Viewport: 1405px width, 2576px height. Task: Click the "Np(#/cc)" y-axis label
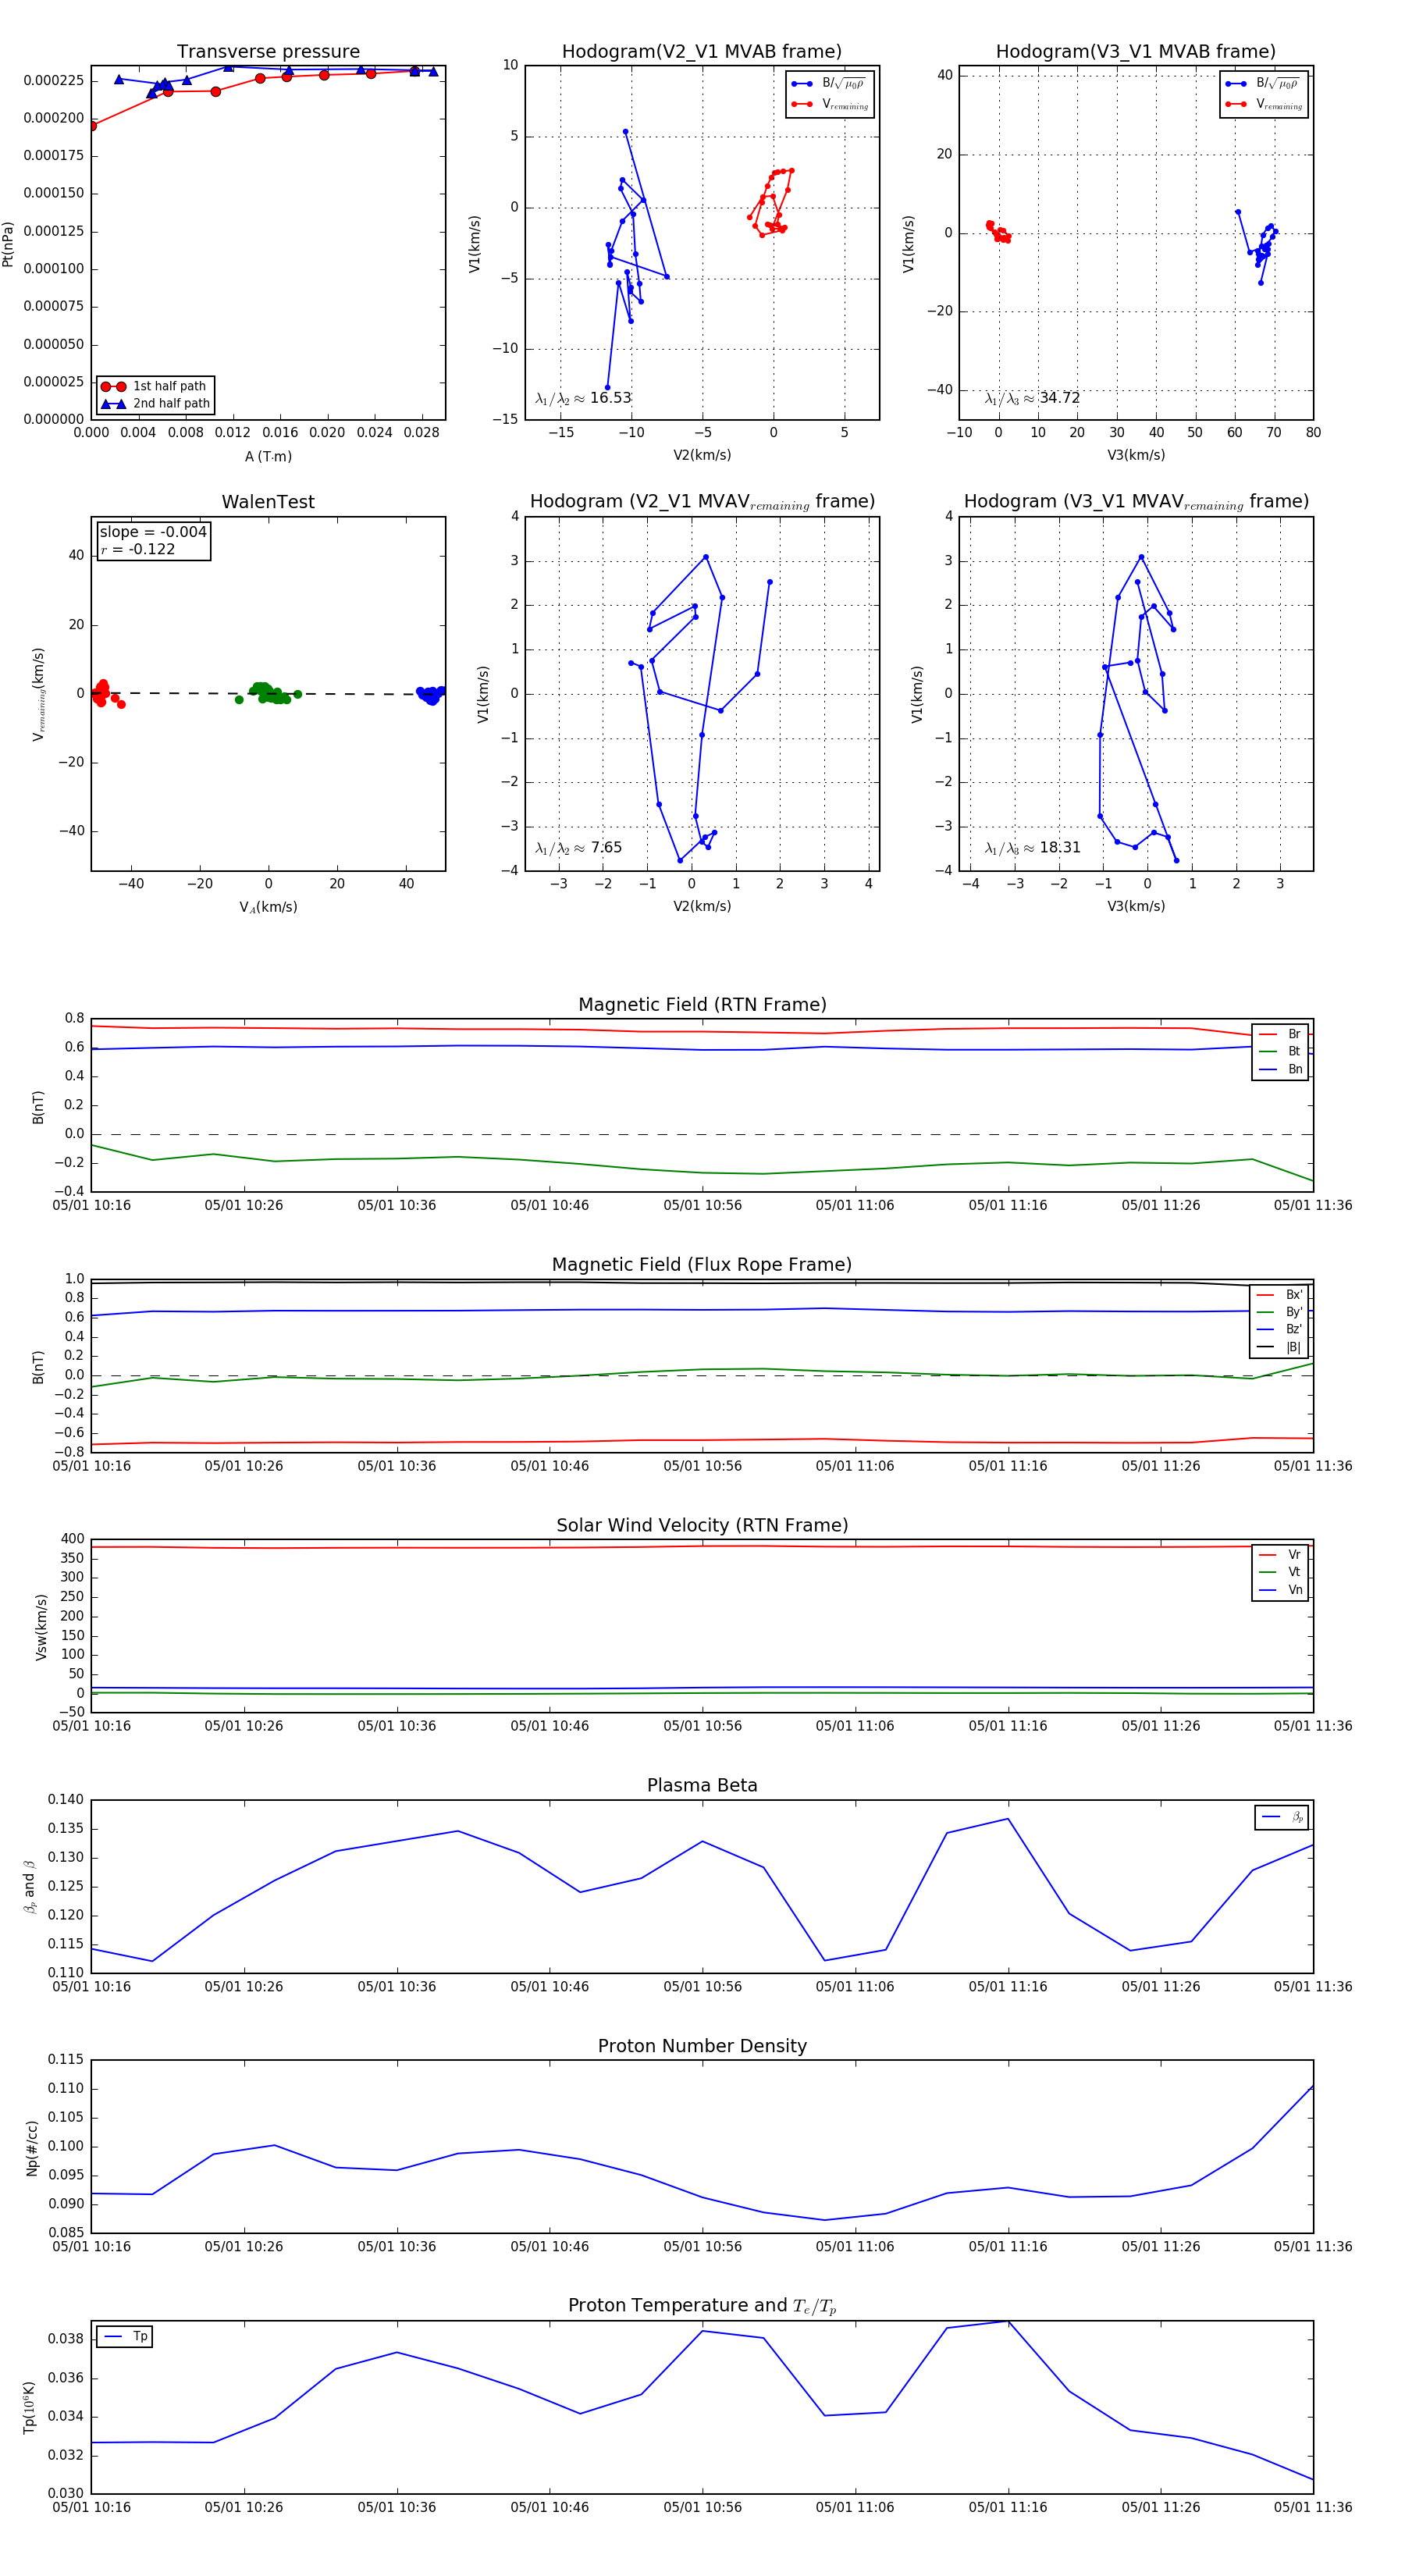click(x=32, y=2148)
